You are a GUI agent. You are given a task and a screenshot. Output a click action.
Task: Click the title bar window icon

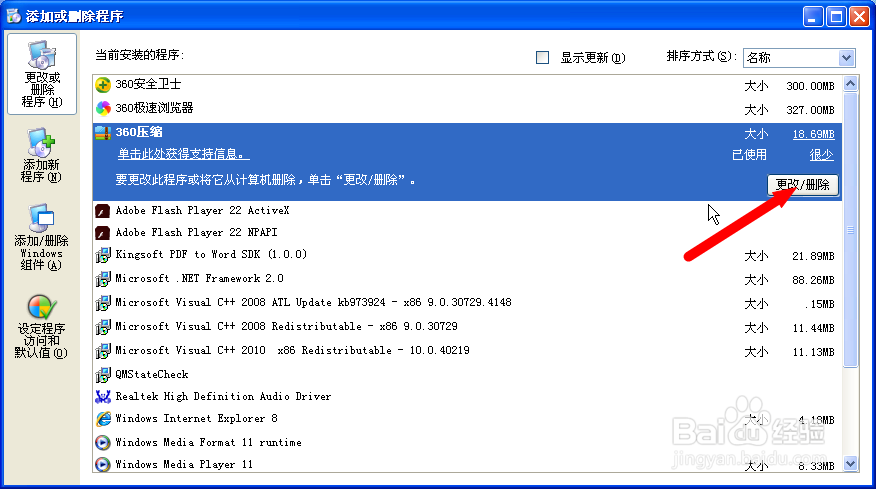pos(13,16)
